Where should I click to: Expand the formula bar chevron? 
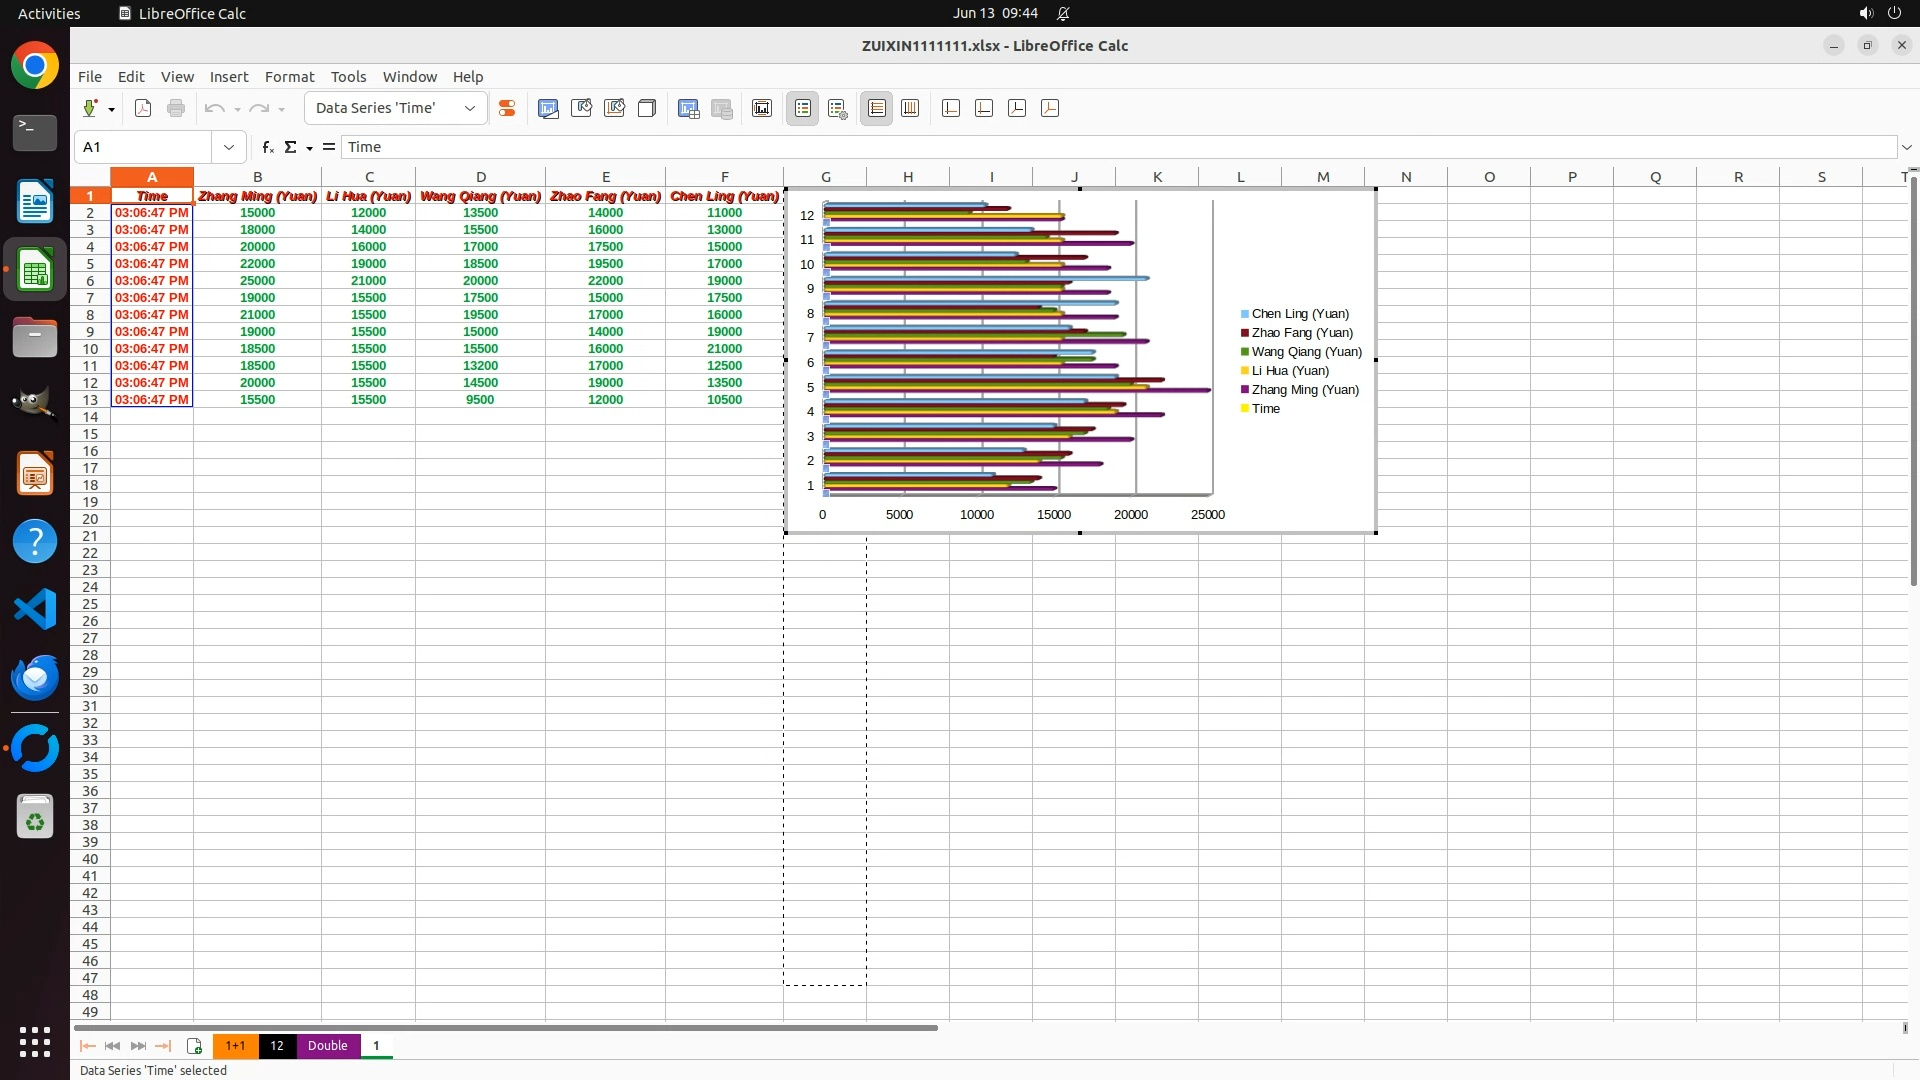point(1906,147)
